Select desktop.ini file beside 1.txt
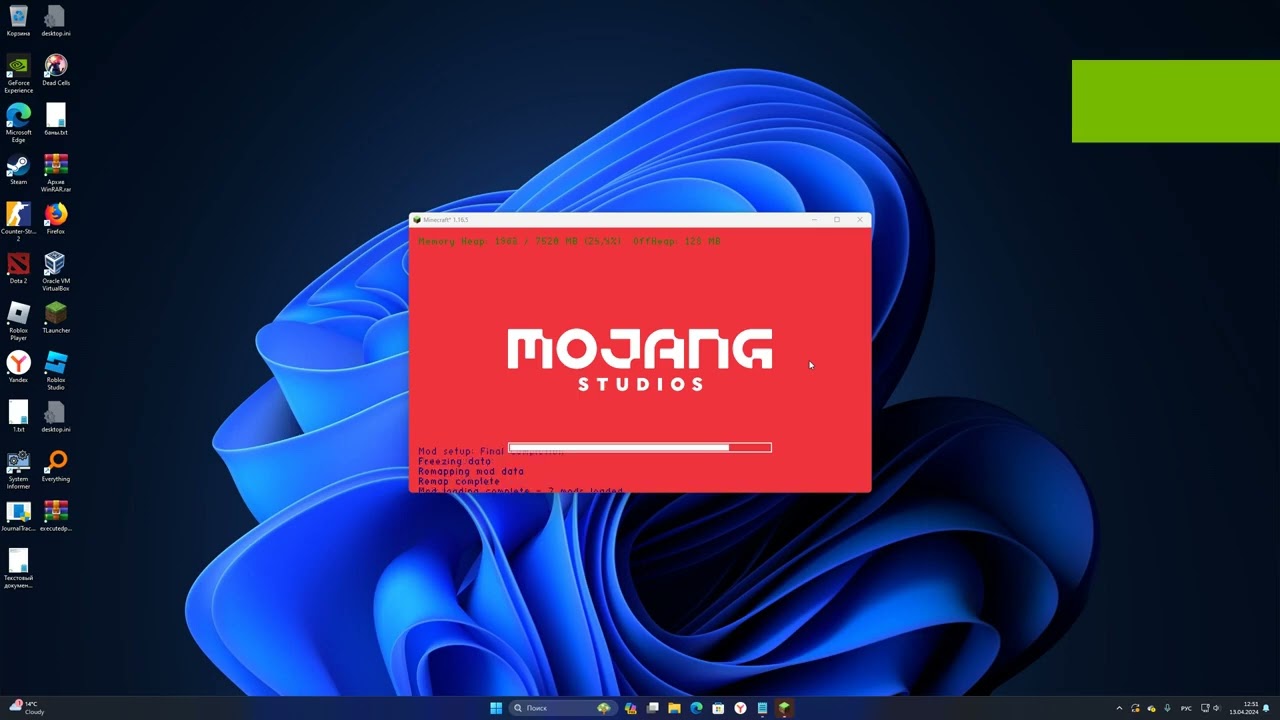The height and width of the screenshot is (720, 1280). pyautogui.click(x=56, y=417)
